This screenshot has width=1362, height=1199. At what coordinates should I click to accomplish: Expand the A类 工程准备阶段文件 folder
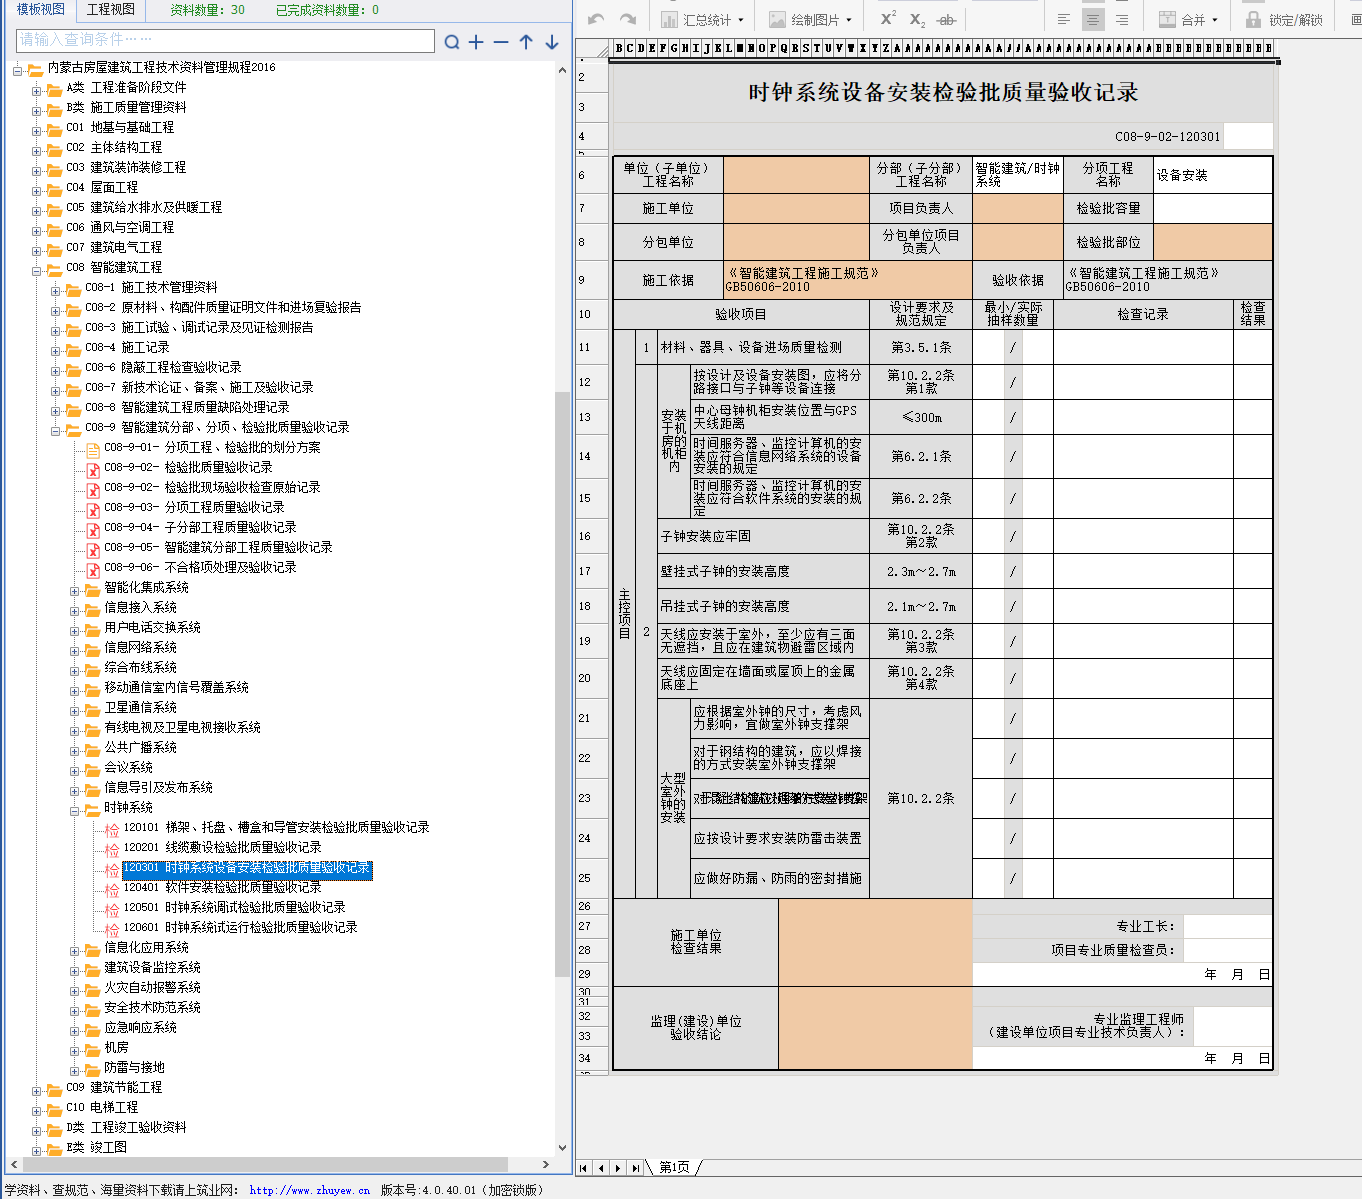[x=36, y=90]
